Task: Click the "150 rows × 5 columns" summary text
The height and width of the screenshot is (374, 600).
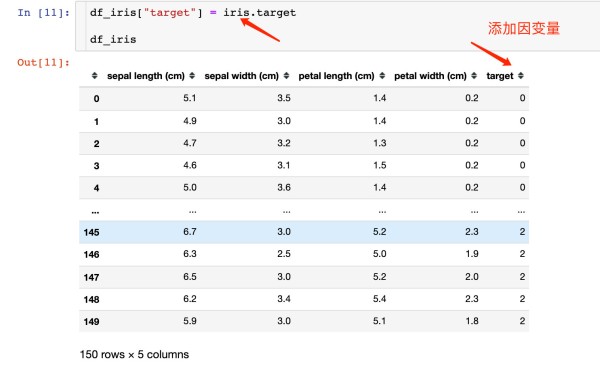Action: 134,354
